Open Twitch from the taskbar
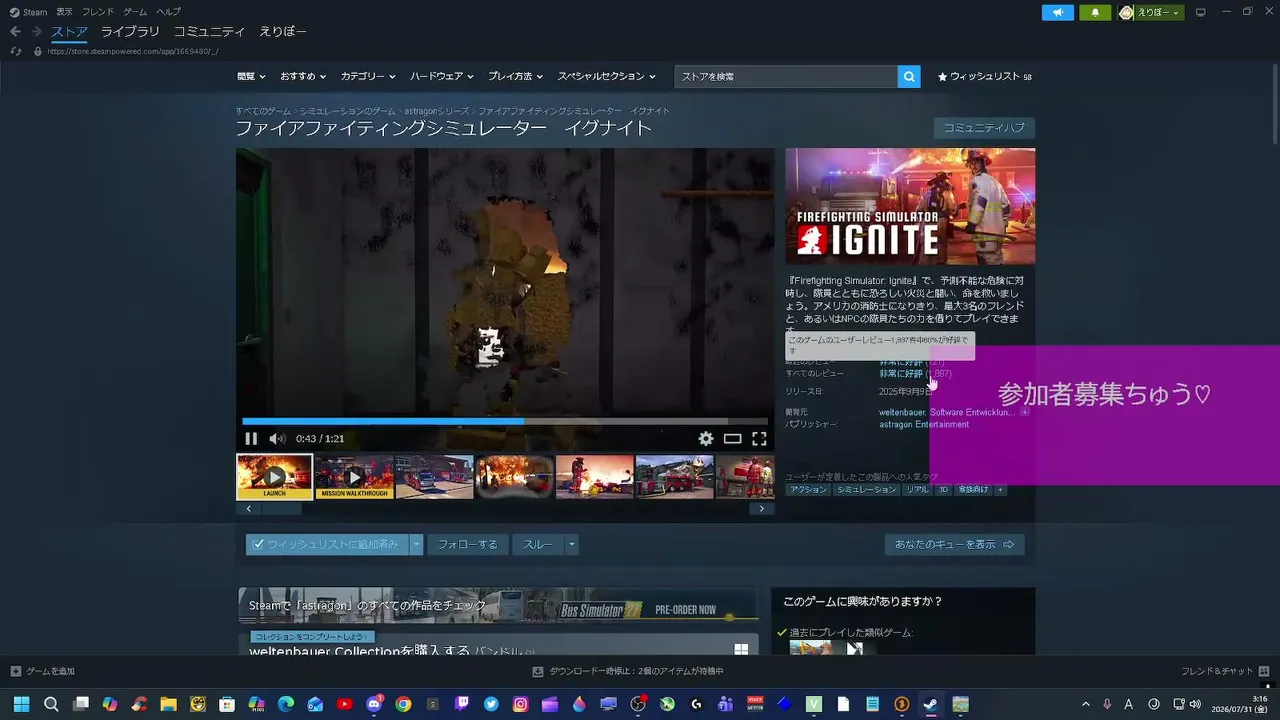 coord(462,704)
